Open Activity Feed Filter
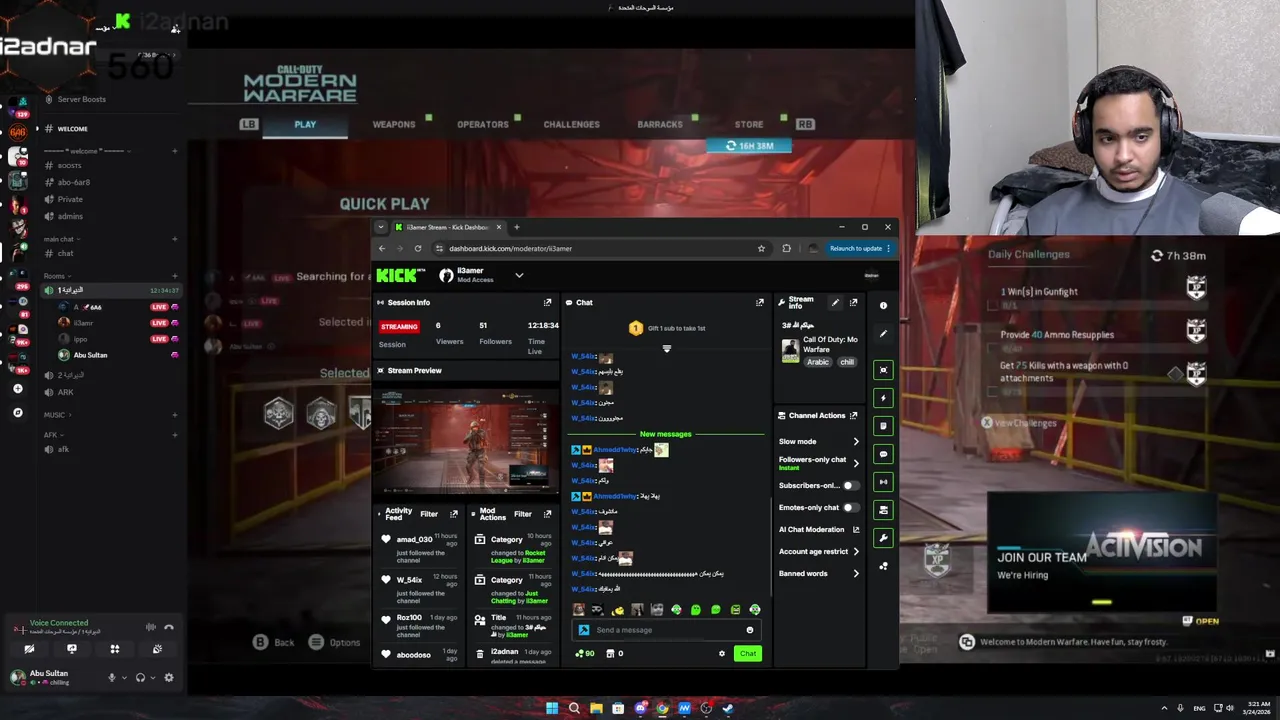 [429, 514]
